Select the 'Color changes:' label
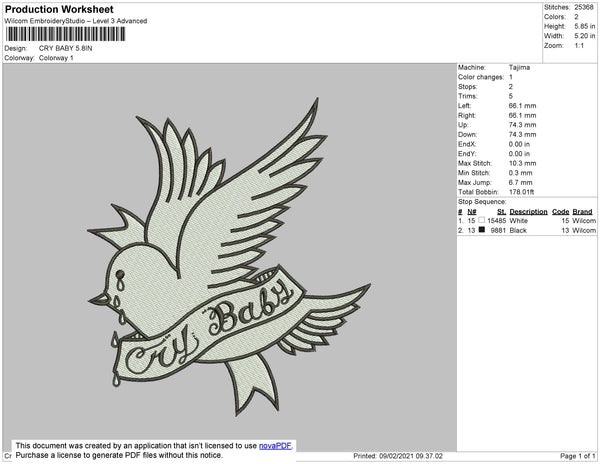This screenshot has width=600, height=464. [481, 77]
